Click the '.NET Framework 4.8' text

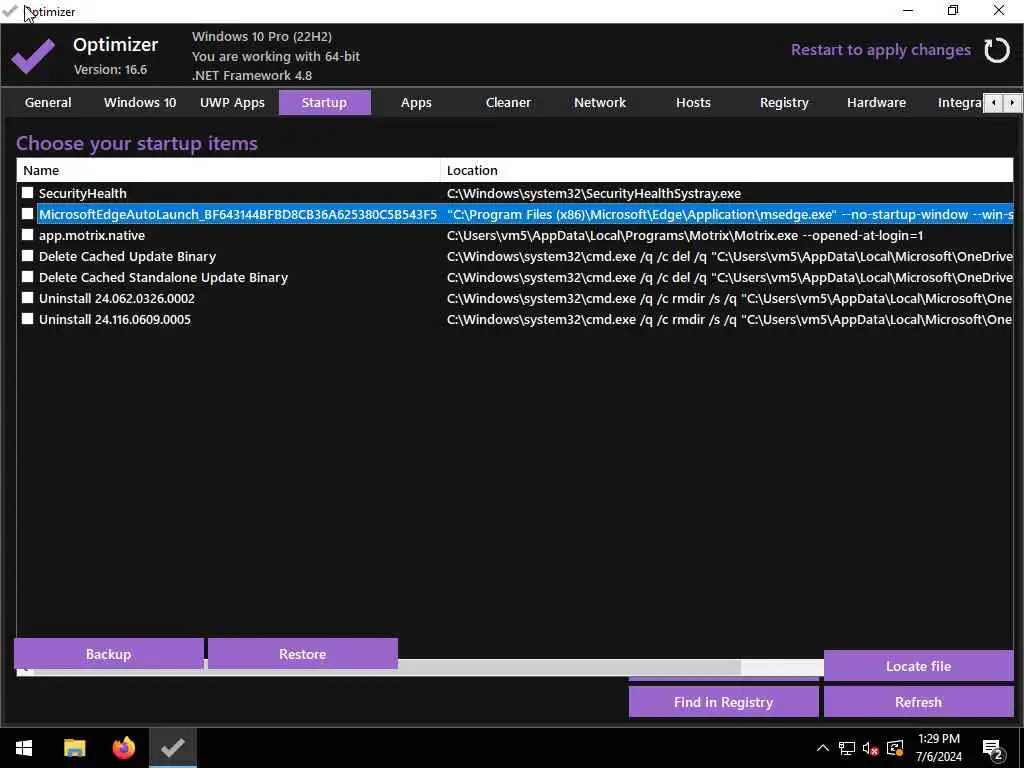click(x=252, y=75)
